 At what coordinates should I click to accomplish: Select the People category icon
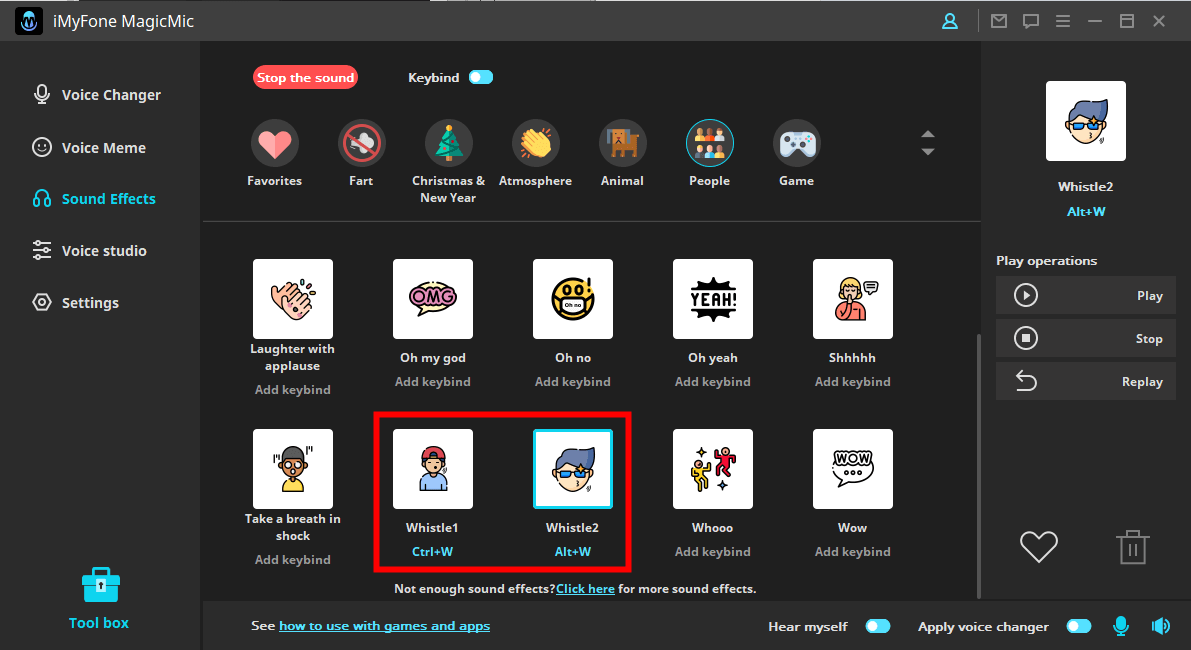click(709, 144)
